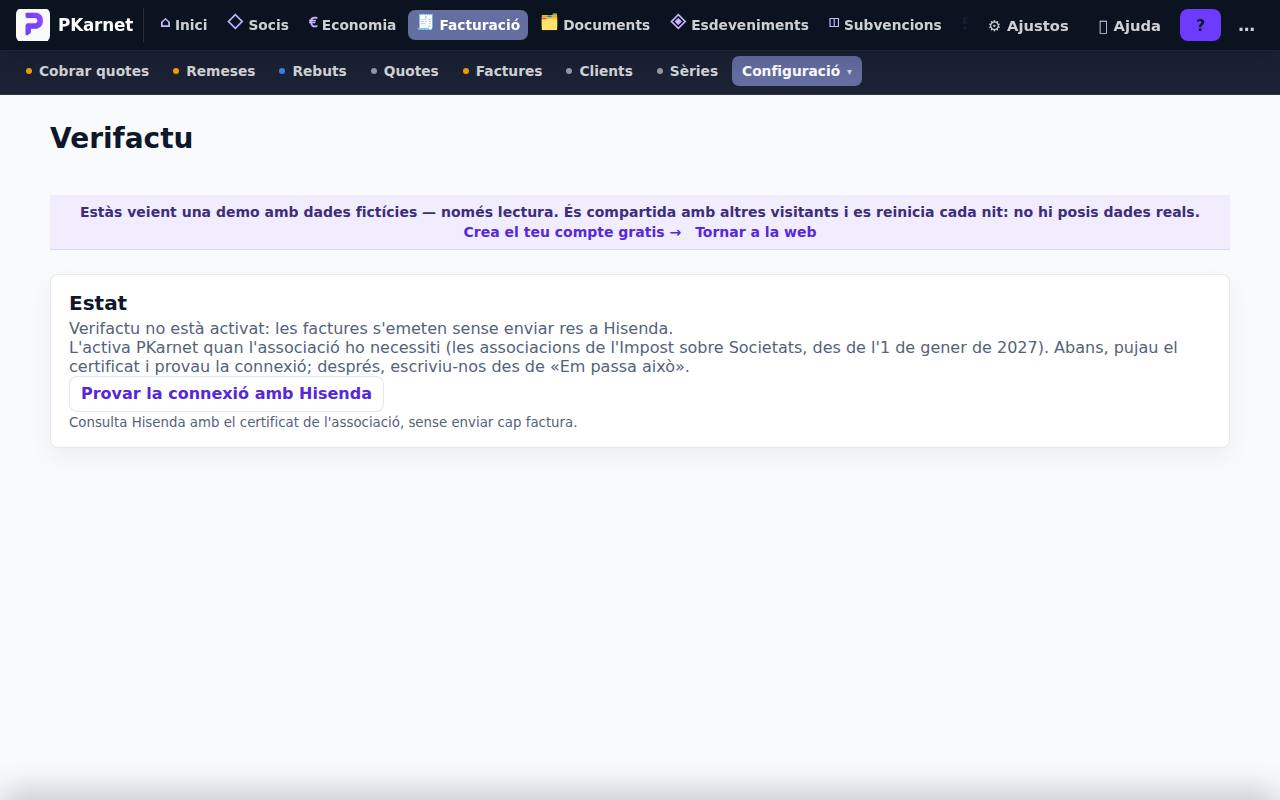The image size is (1280, 800).
Task: Go to Cobrar quotes
Action: [87, 71]
